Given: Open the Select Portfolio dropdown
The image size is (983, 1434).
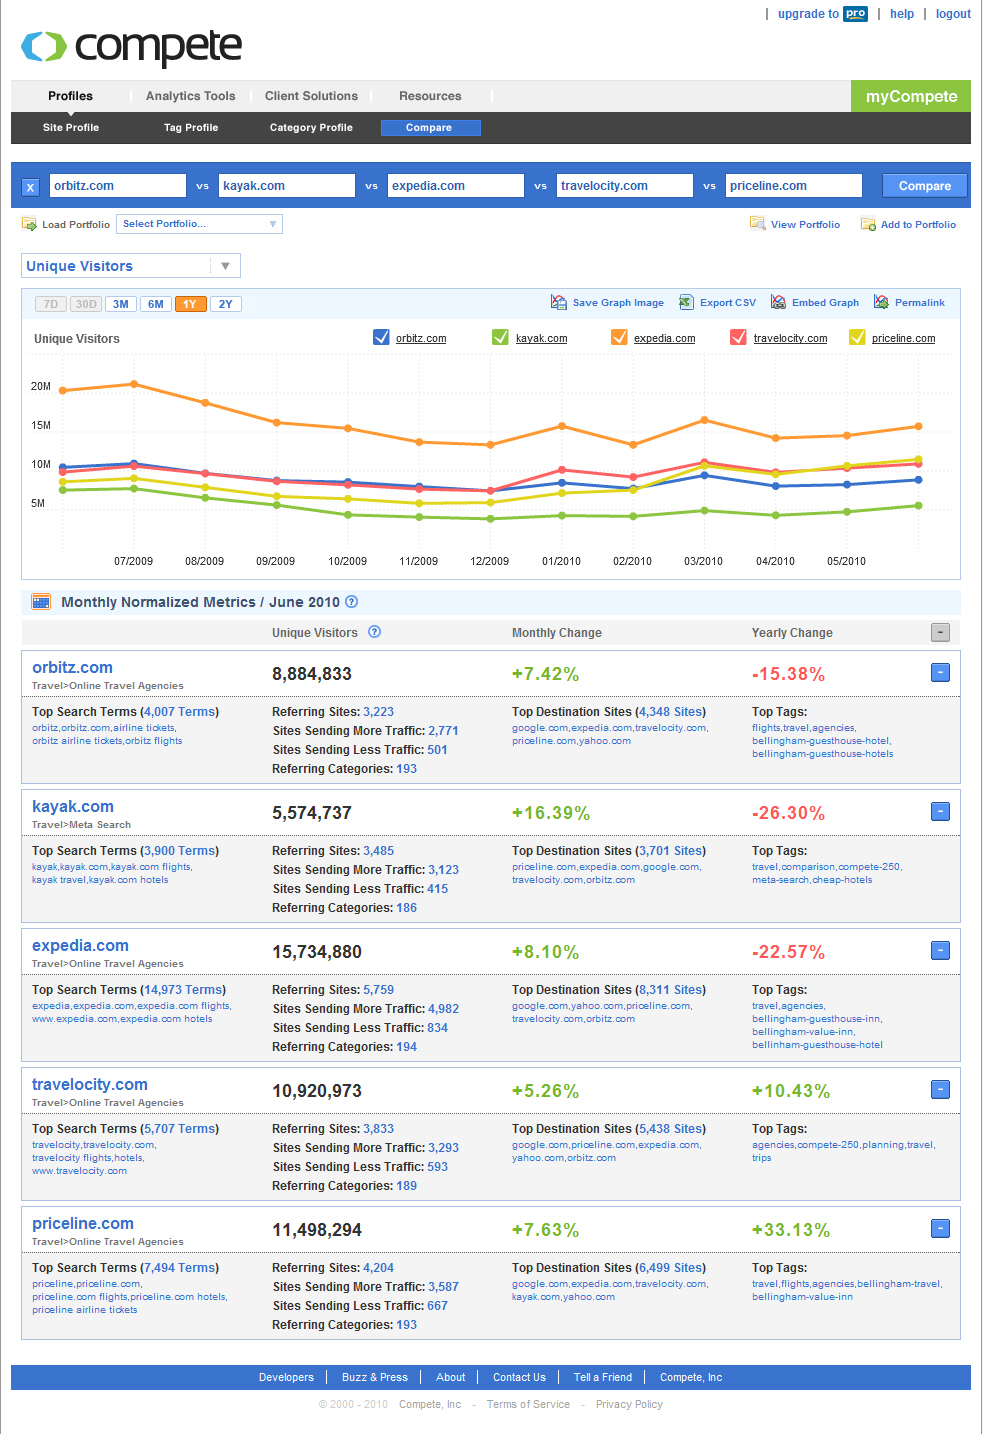Looking at the screenshot, I should [199, 224].
